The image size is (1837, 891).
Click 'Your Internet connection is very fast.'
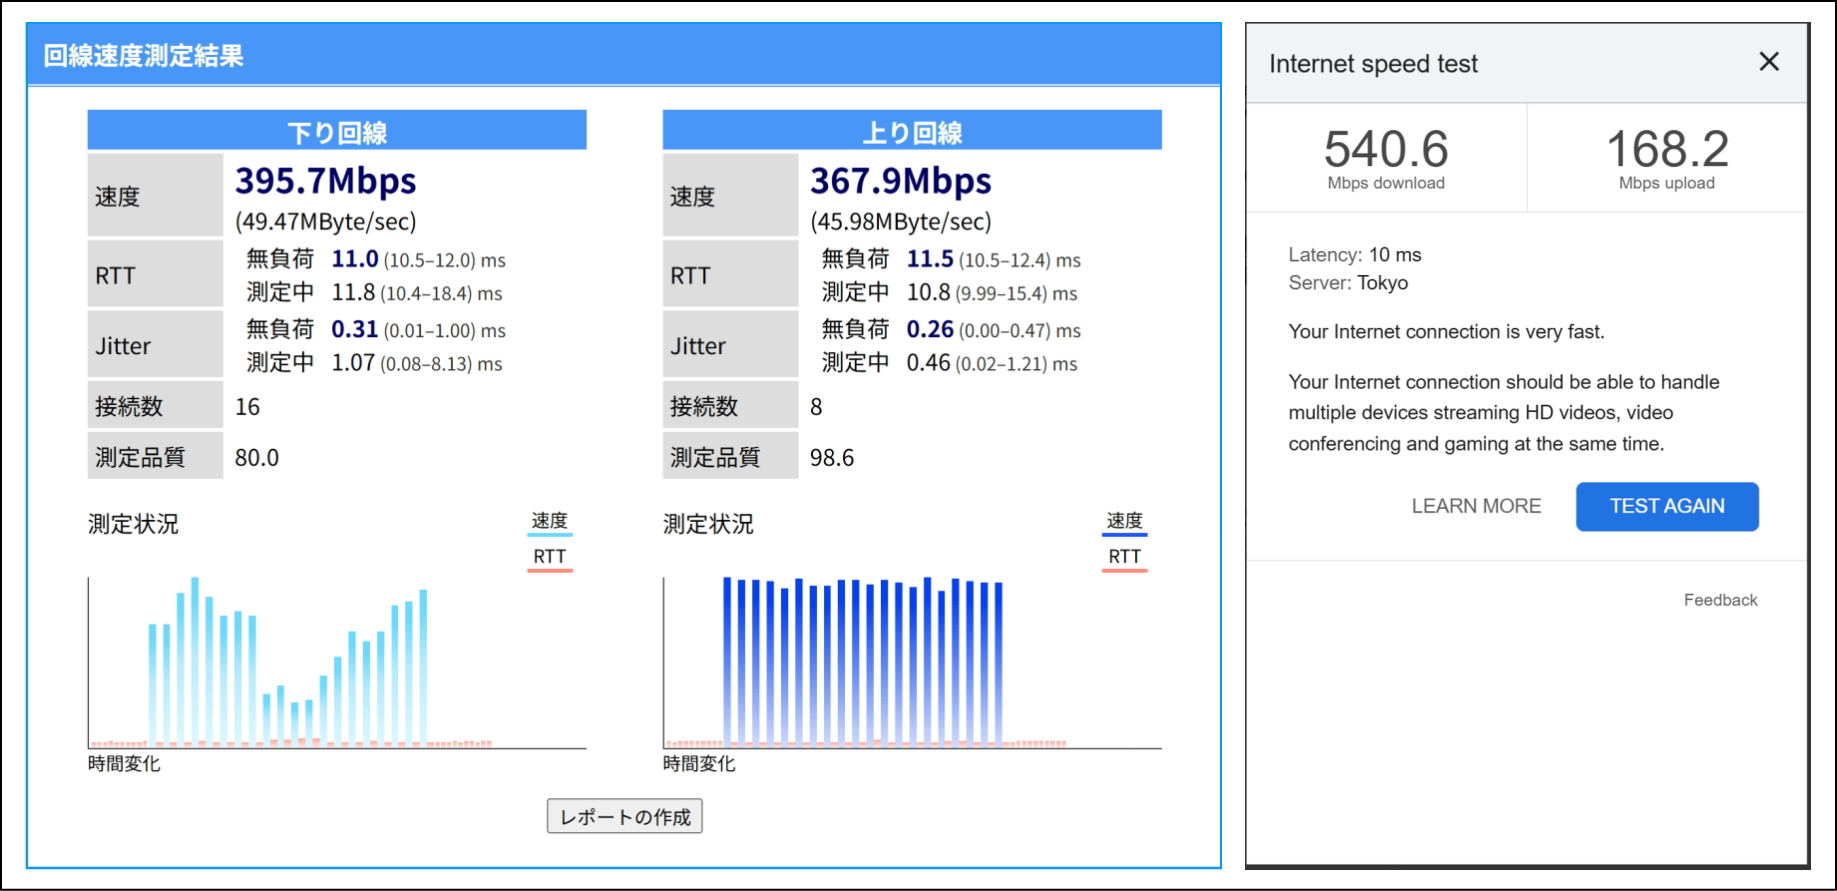point(1446,332)
